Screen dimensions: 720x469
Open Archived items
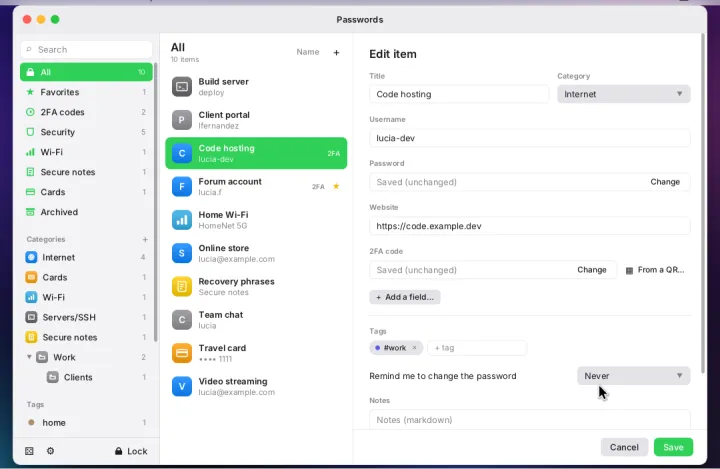pyautogui.click(x=86, y=212)
